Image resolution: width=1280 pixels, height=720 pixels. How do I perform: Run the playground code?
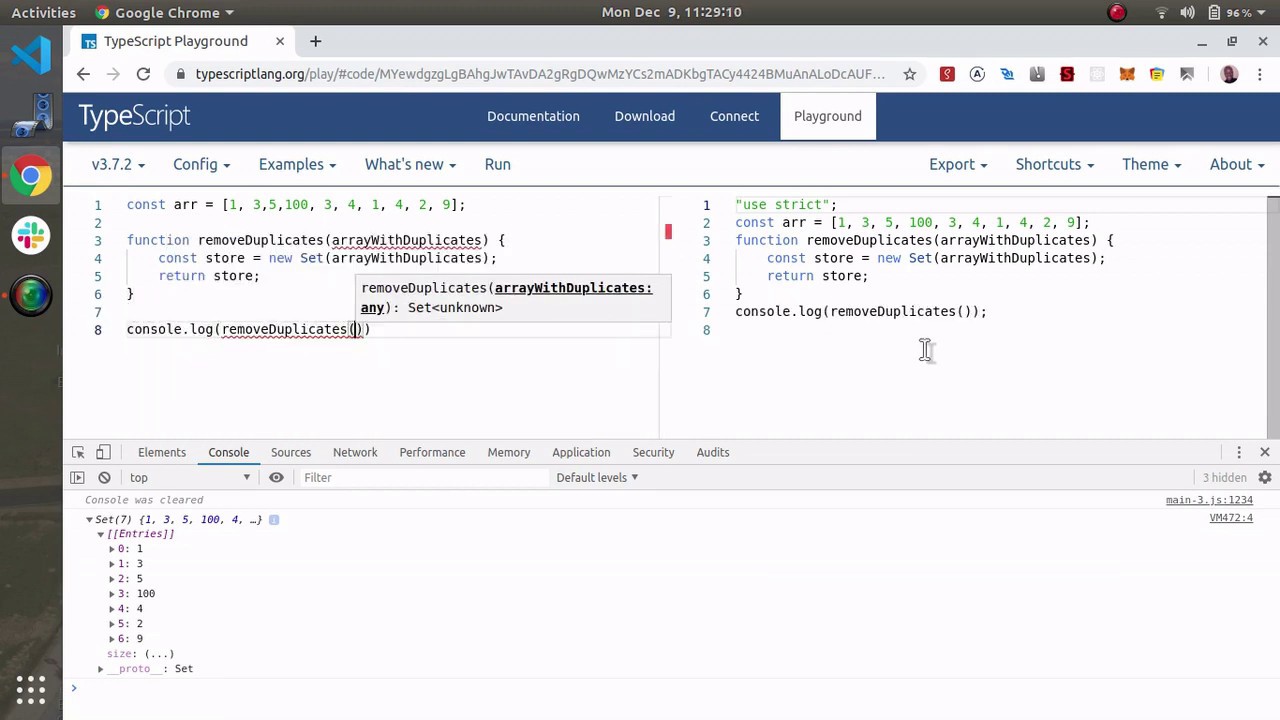point(497,164)
